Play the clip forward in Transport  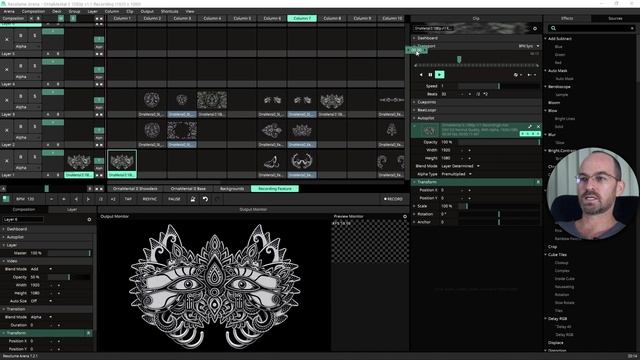point(440,75)
